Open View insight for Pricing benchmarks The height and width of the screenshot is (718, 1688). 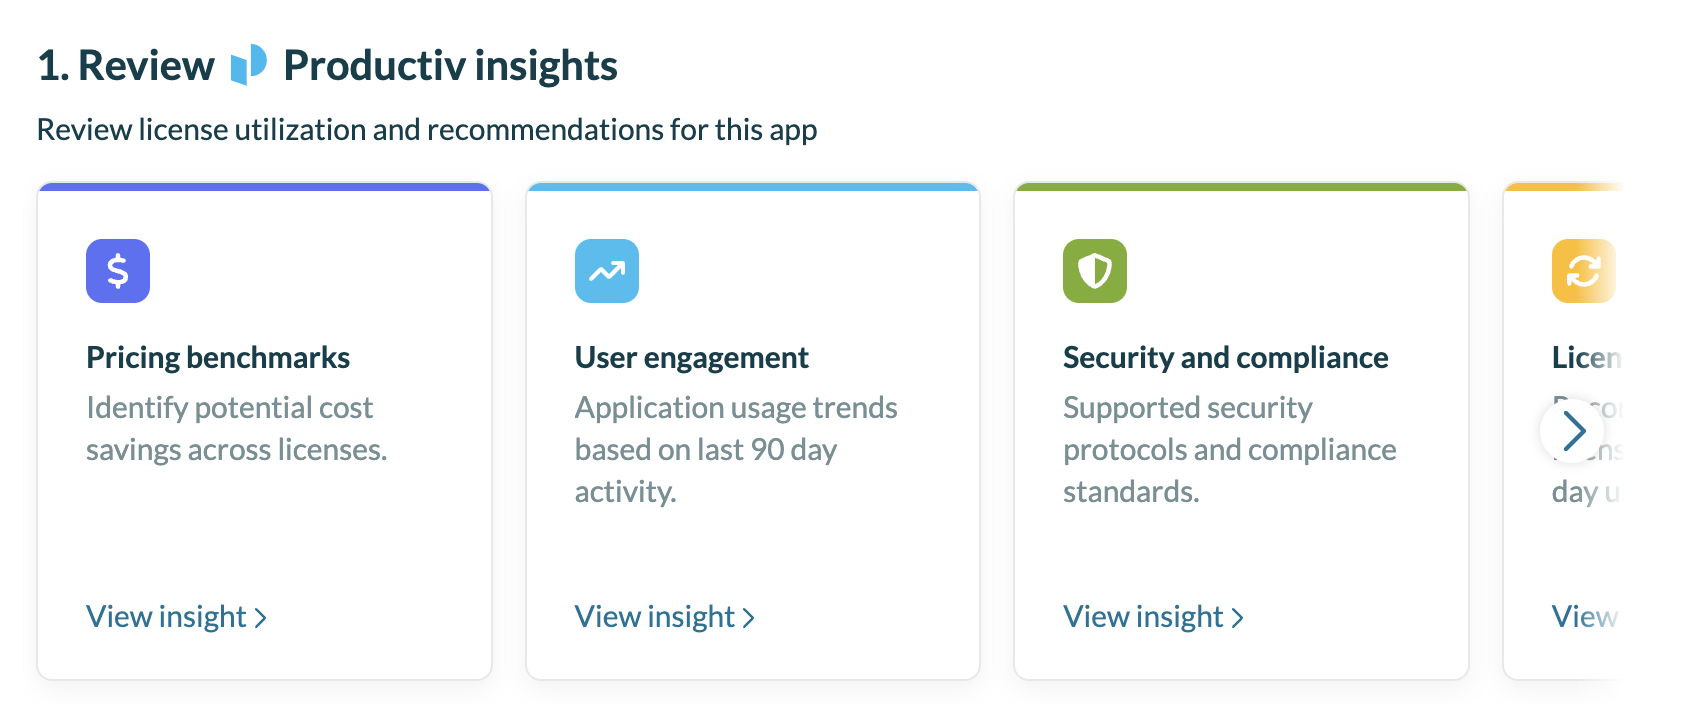176,617
